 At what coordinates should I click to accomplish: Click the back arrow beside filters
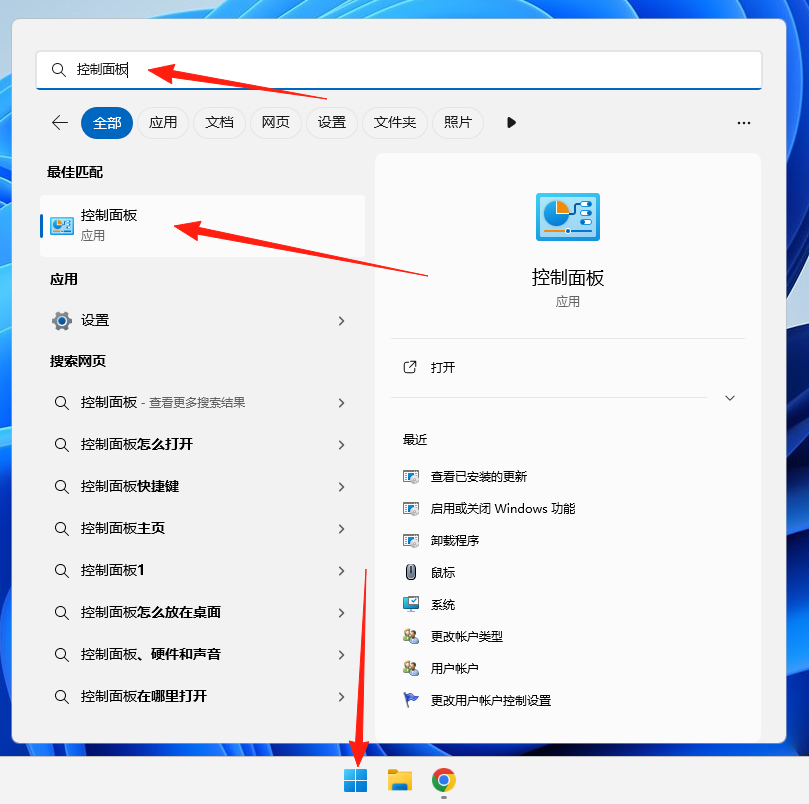pos(59,122)
